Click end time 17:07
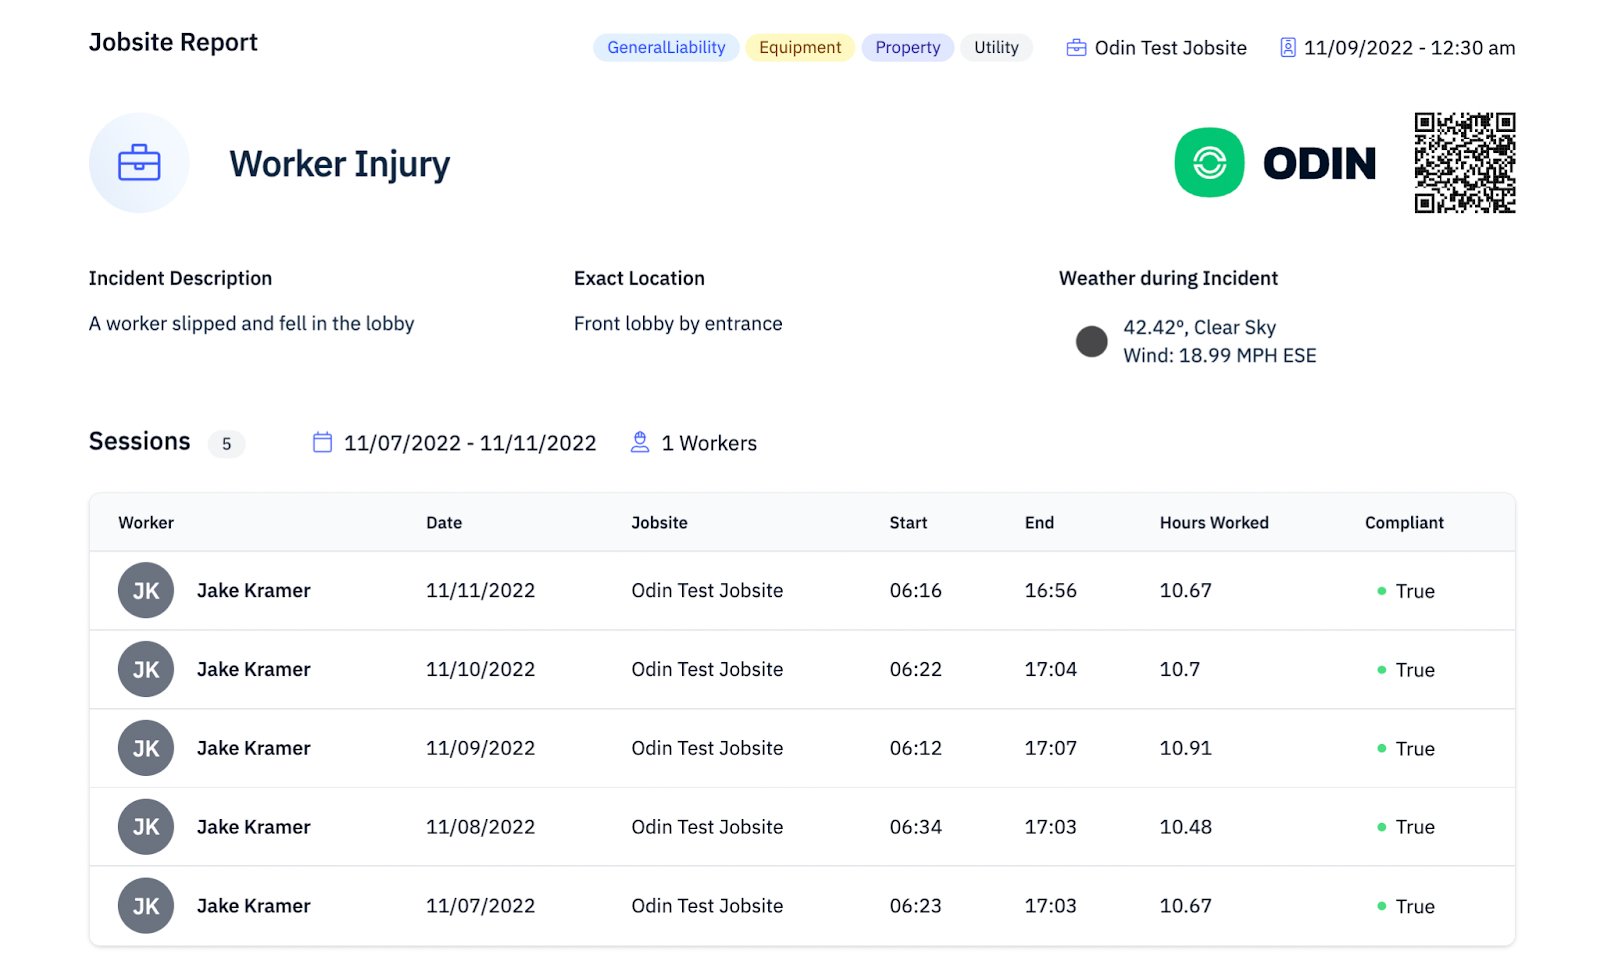The image size is (1600, 976). [x=1050, y=748]
